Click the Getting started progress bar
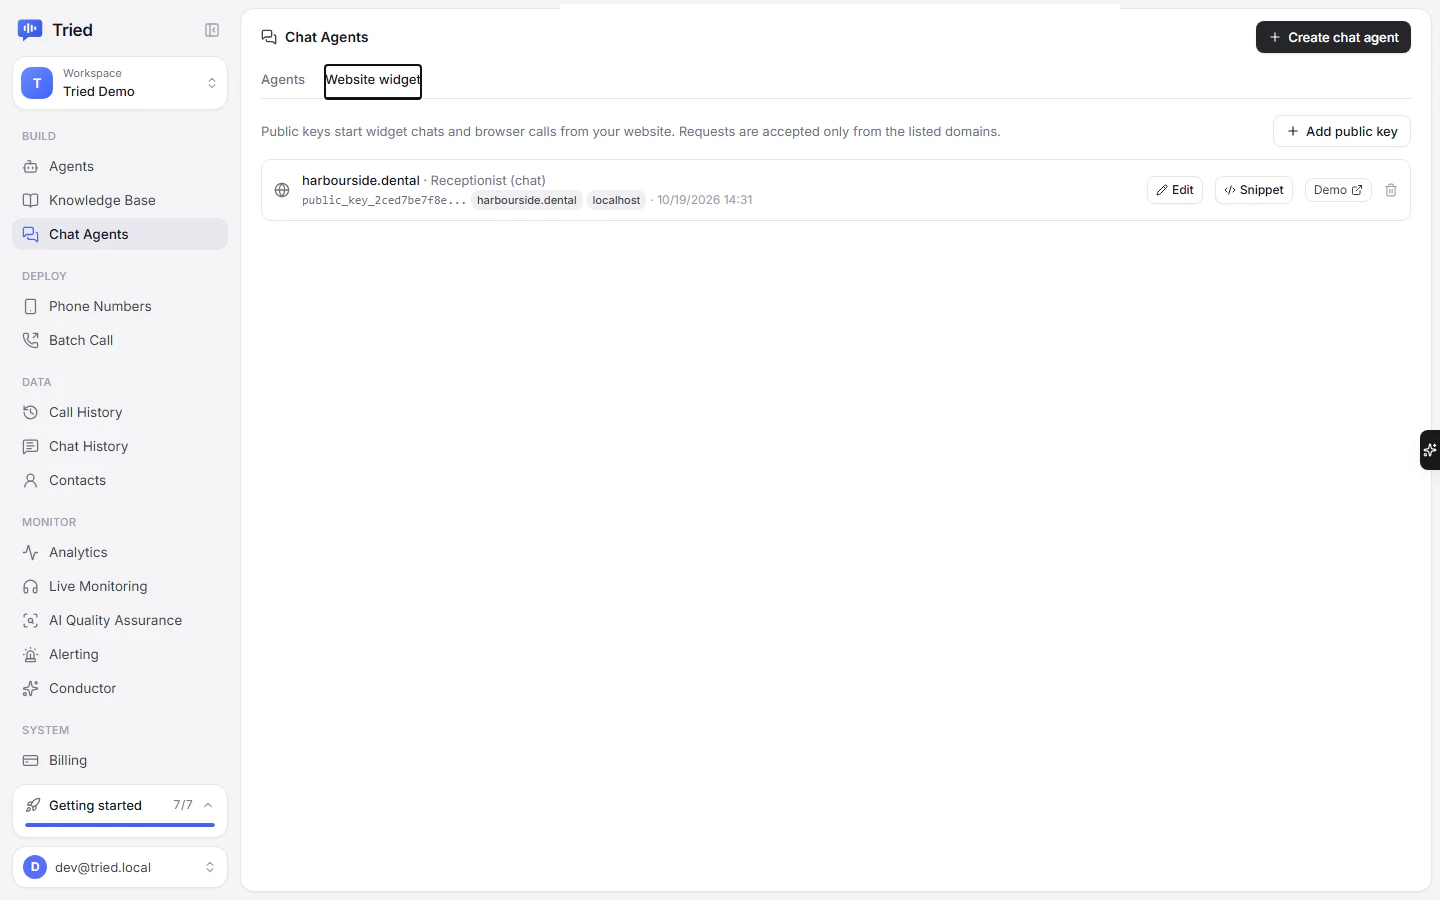1440x900 pixels. [120, 825]
